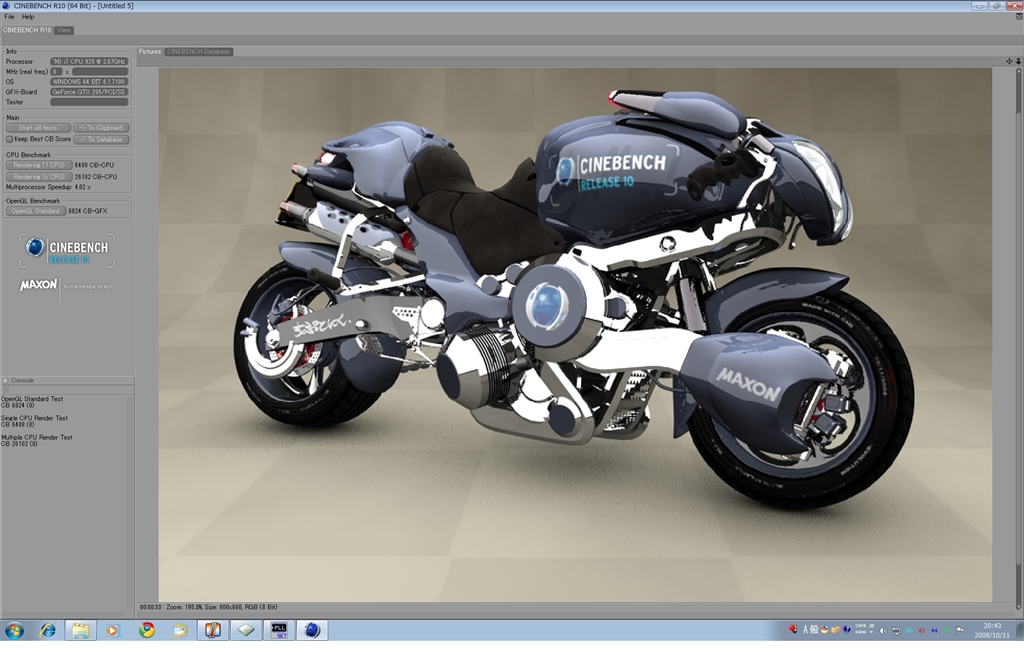
Task: Click Single CPU Render Test console line
Action: (34, 421)
